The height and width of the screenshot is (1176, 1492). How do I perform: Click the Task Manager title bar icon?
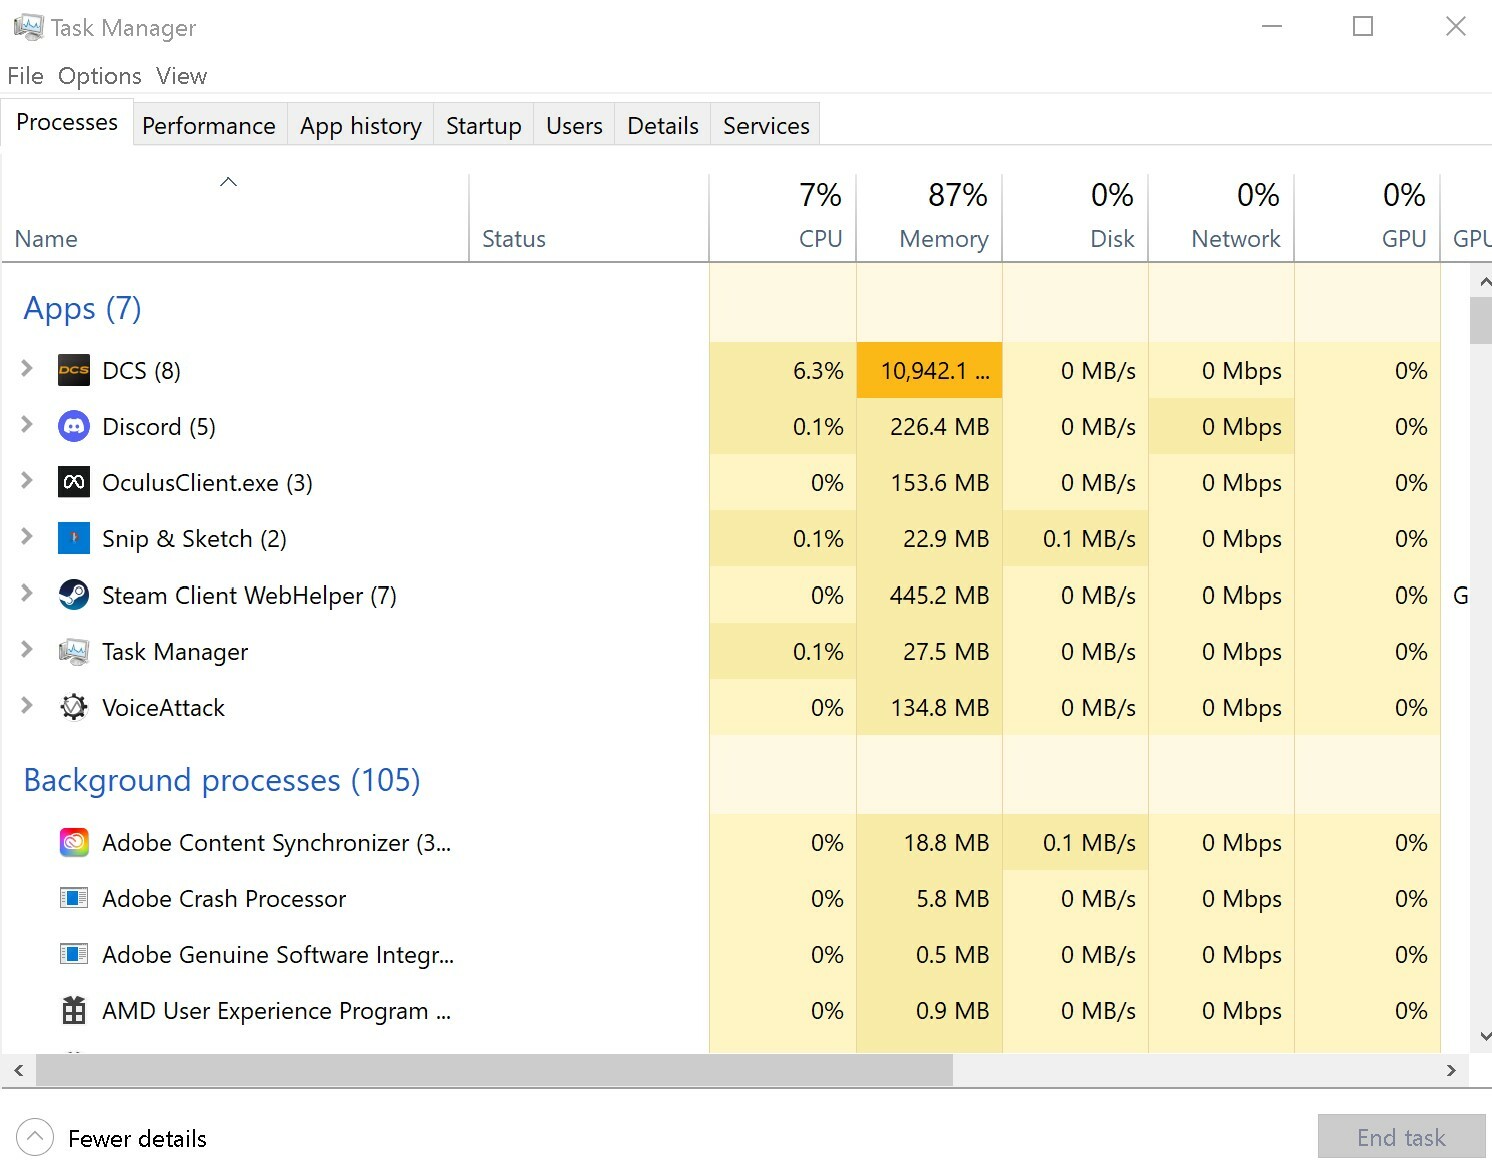[x=28, y=27]
